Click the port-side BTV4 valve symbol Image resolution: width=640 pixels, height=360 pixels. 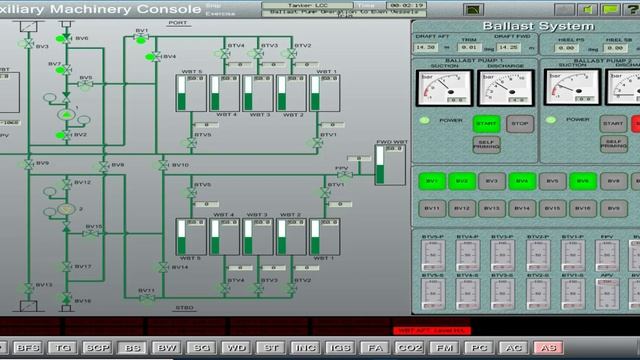(x=224, y=53)
